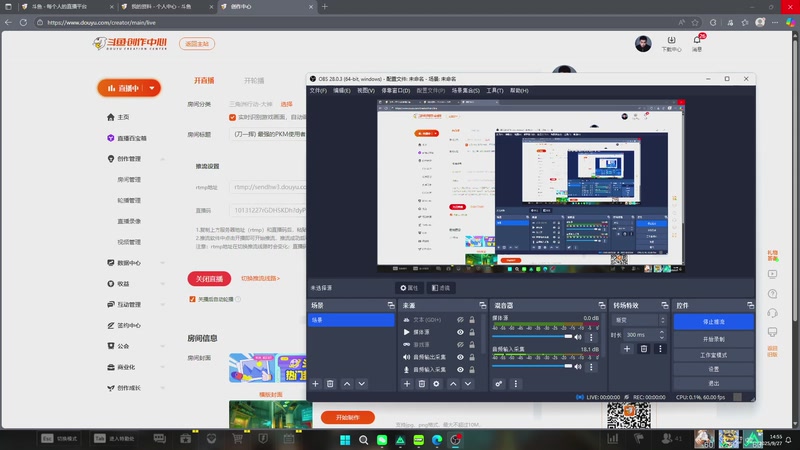Open transition three-dot properties menu

660,349
